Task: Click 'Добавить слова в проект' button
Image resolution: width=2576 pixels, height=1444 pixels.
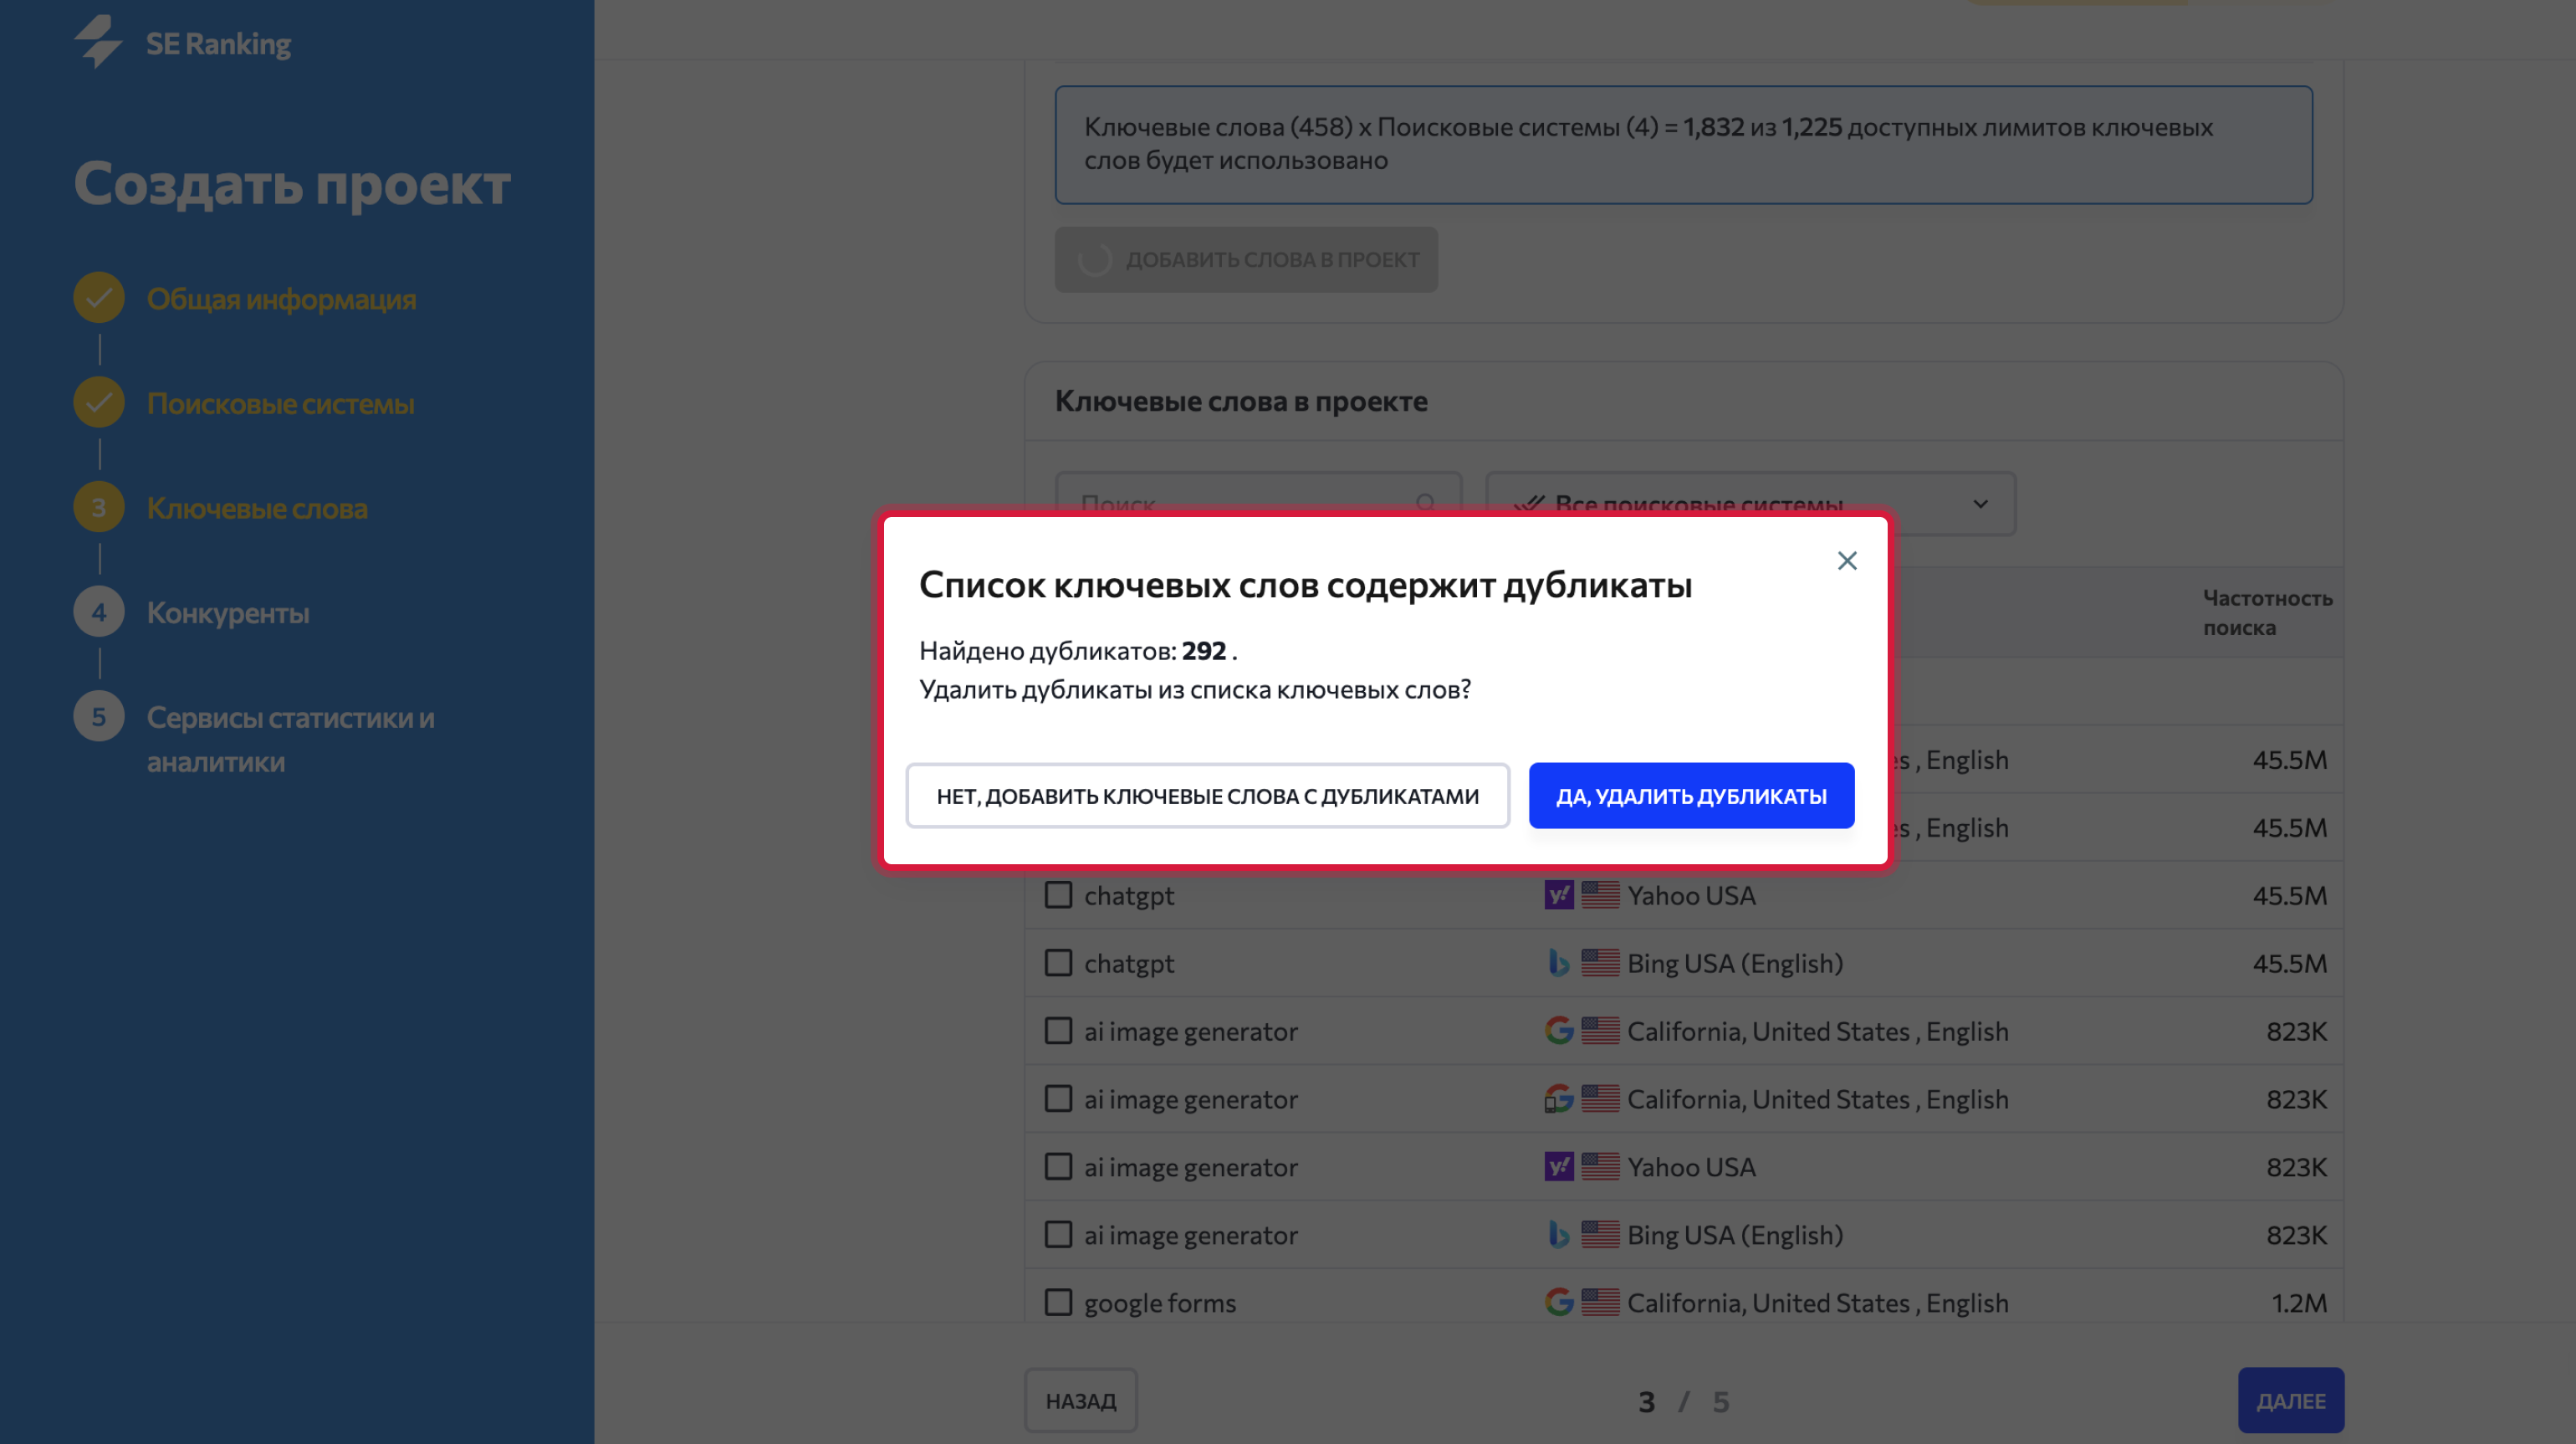Action: [x=1246, y=260]
